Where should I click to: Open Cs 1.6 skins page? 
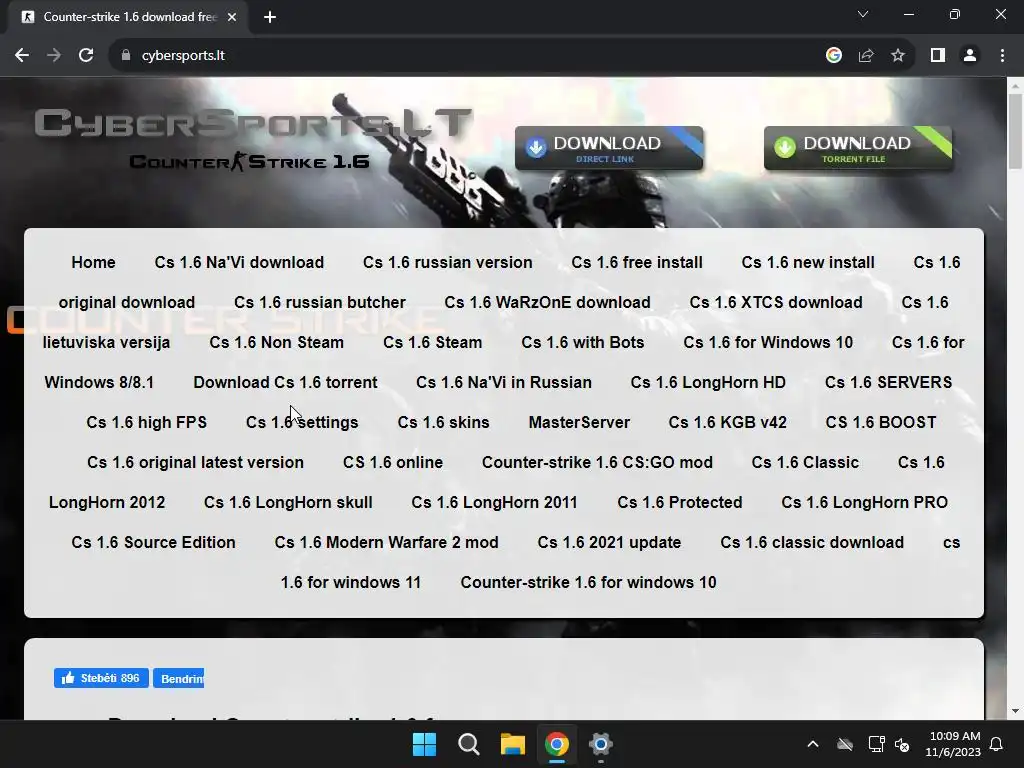443,423
